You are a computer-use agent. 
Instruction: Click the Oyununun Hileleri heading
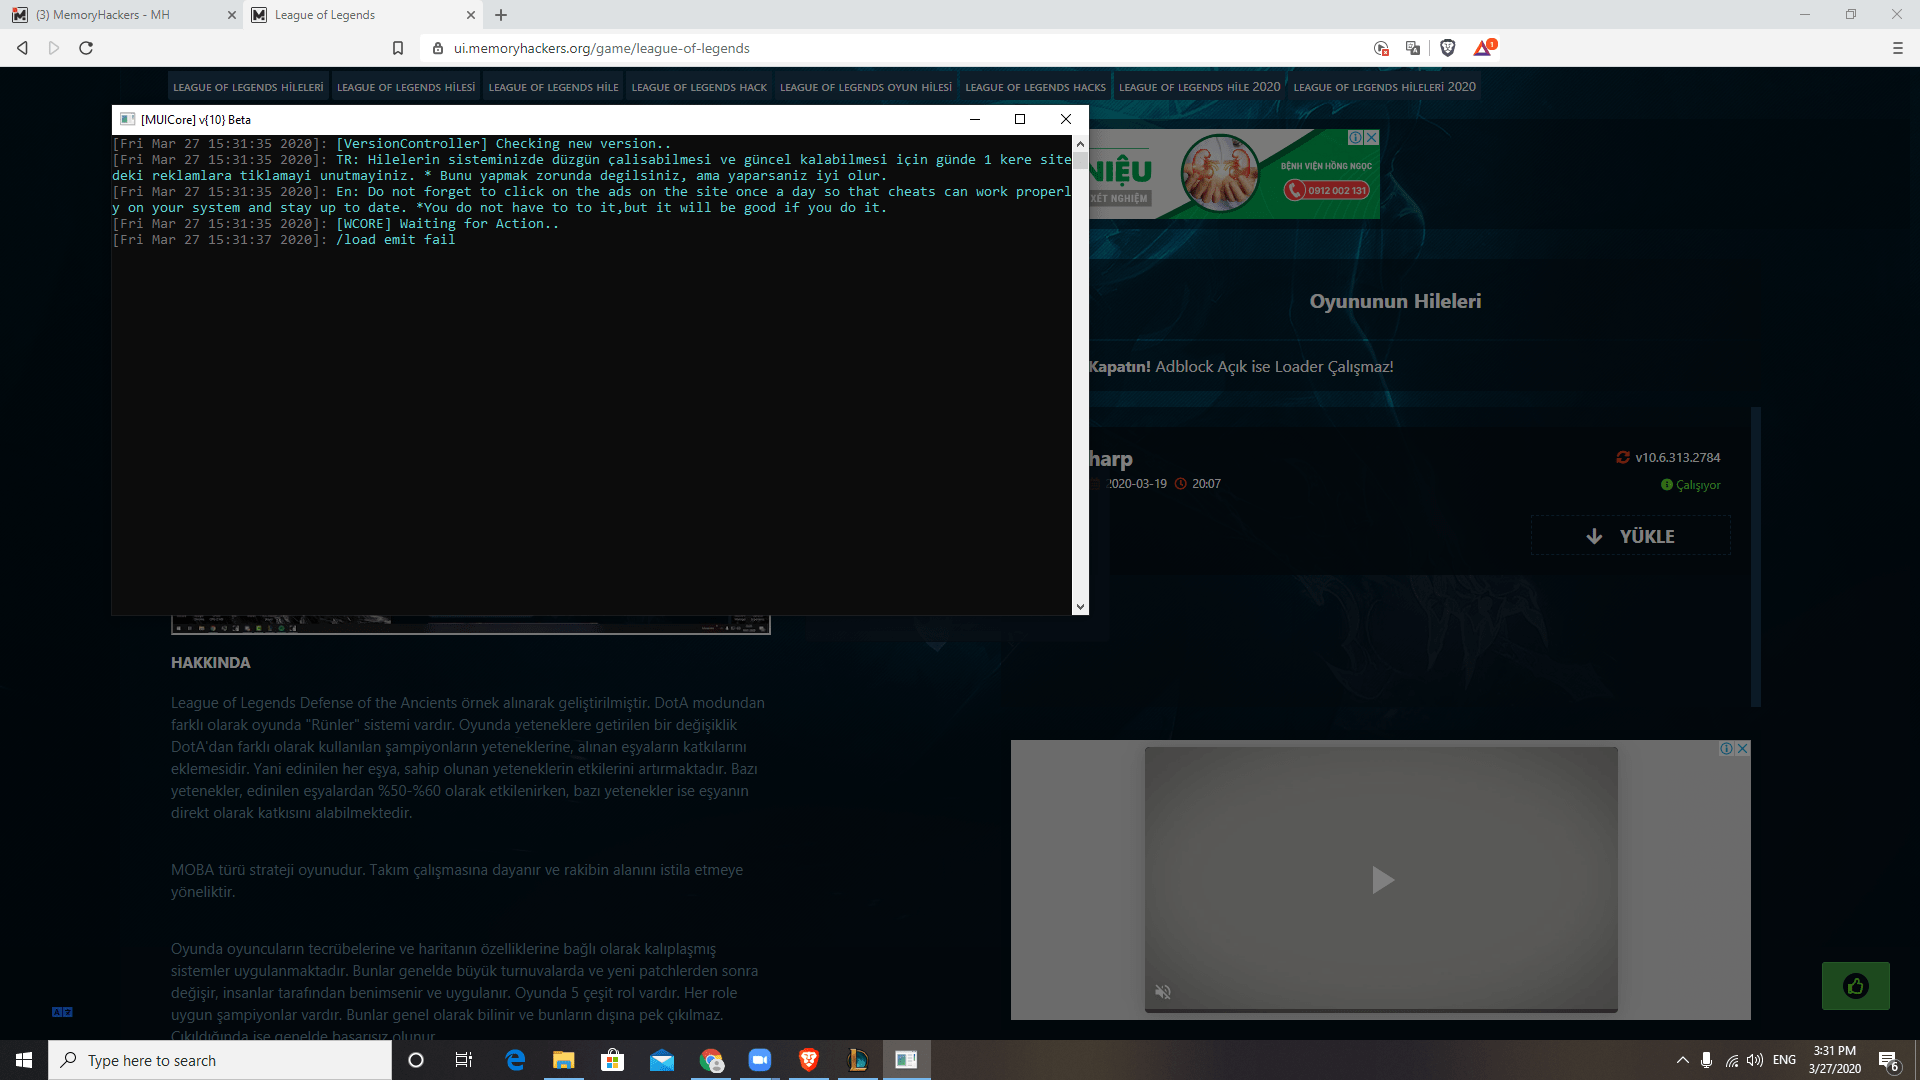[1395, 301]
